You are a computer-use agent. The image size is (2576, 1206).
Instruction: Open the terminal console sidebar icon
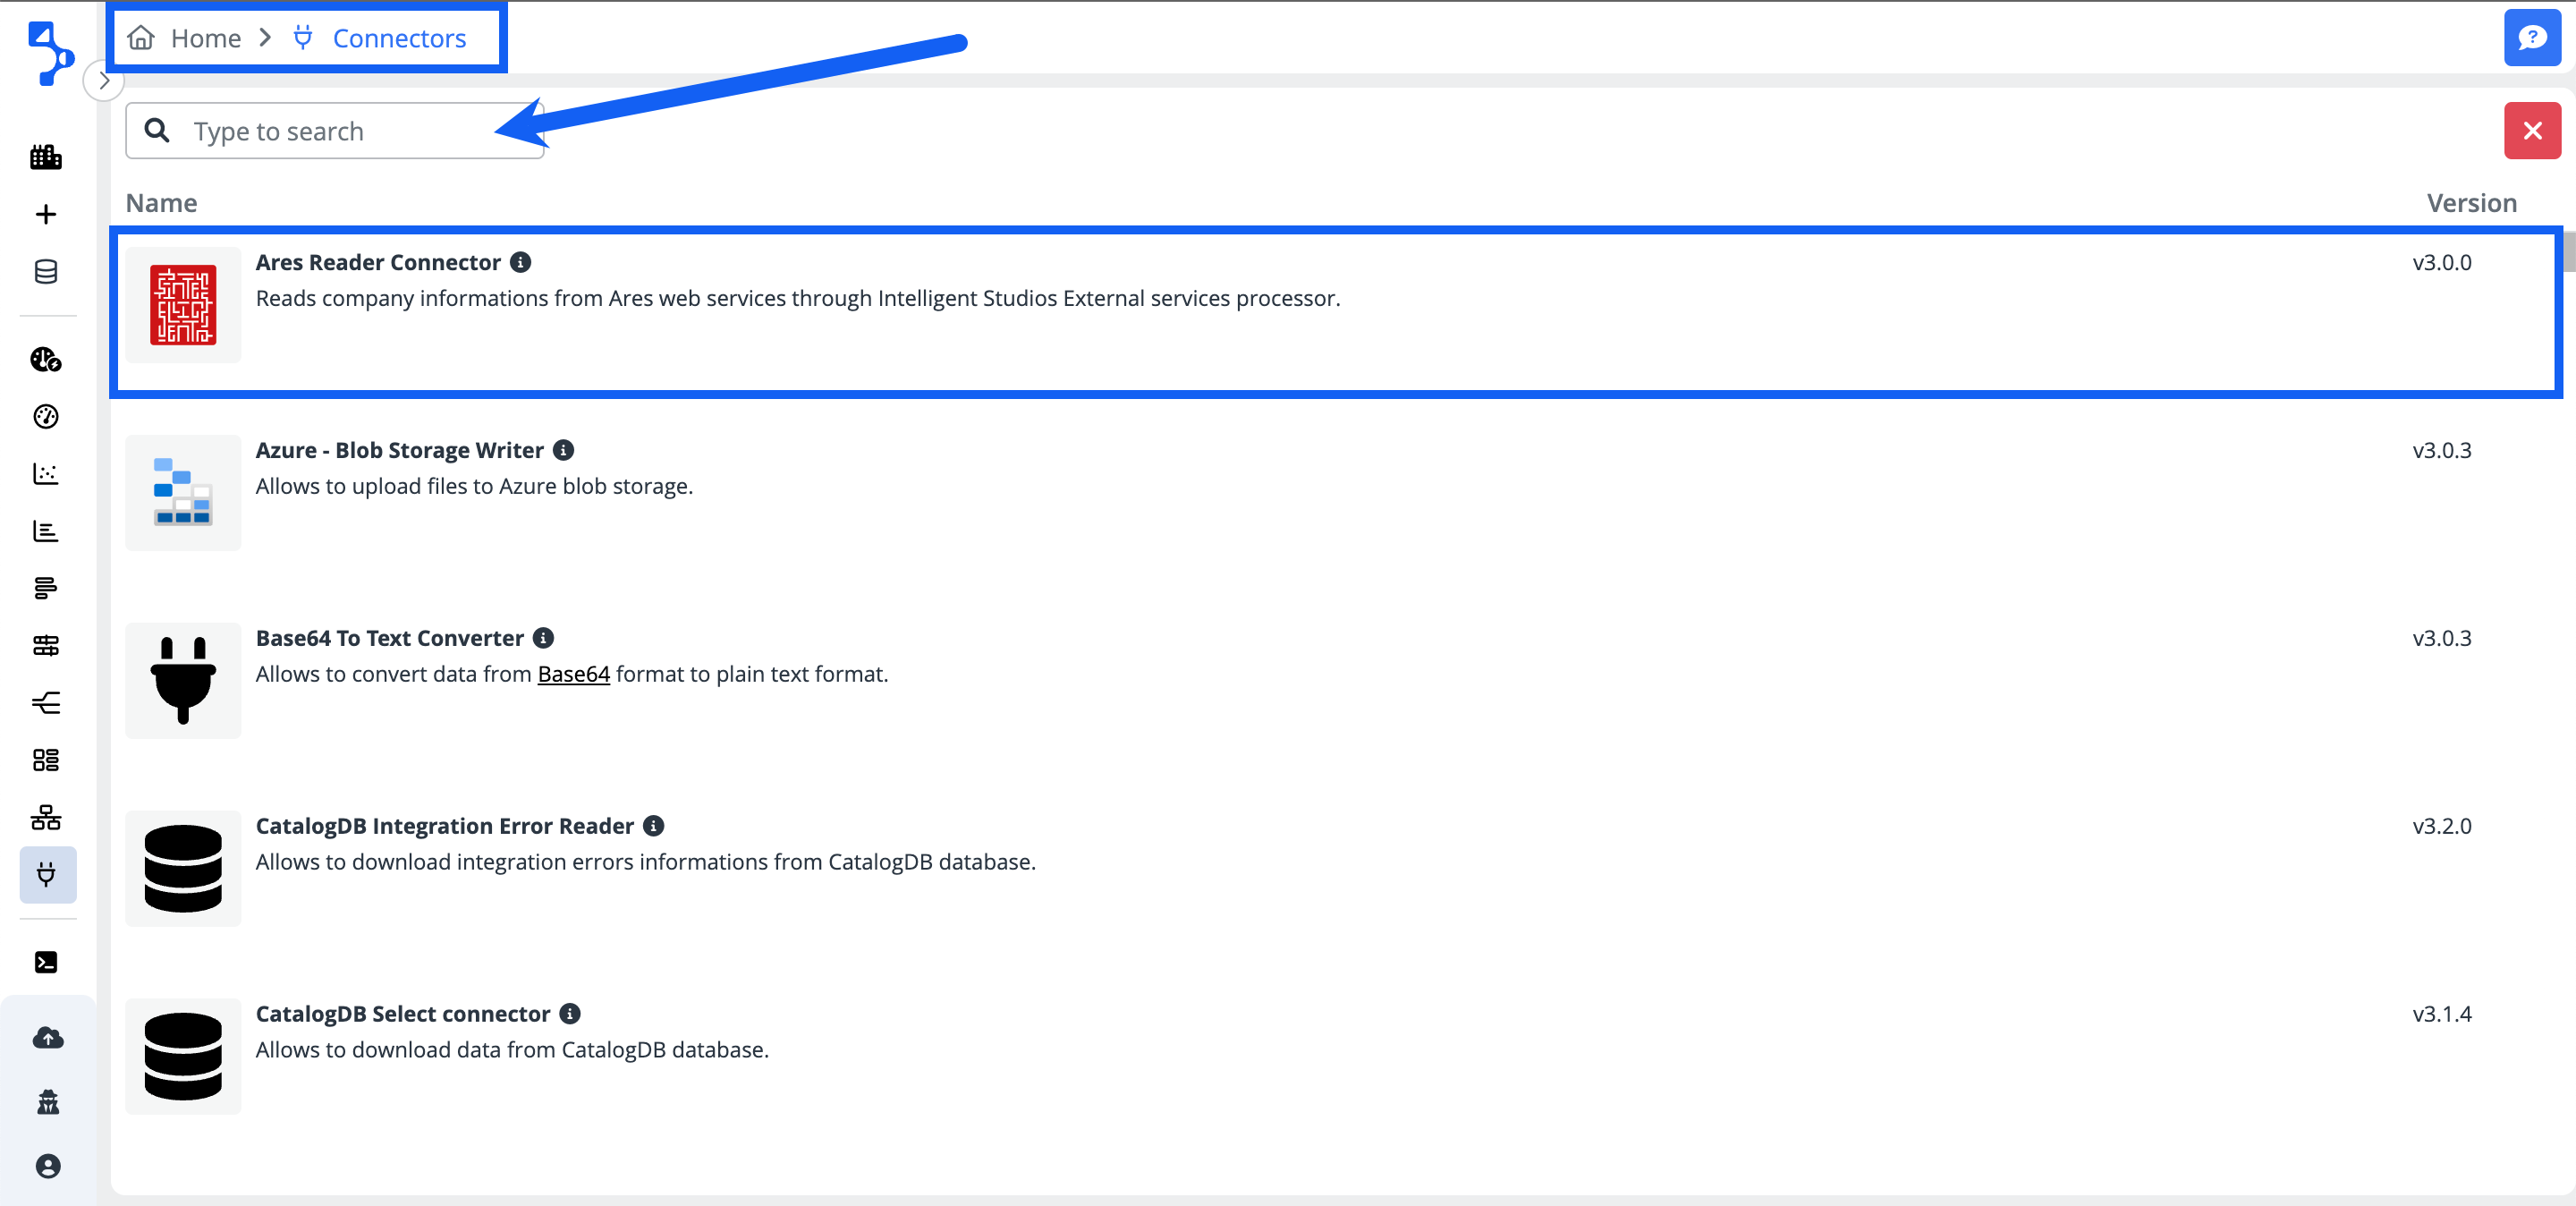coord(46,962)
